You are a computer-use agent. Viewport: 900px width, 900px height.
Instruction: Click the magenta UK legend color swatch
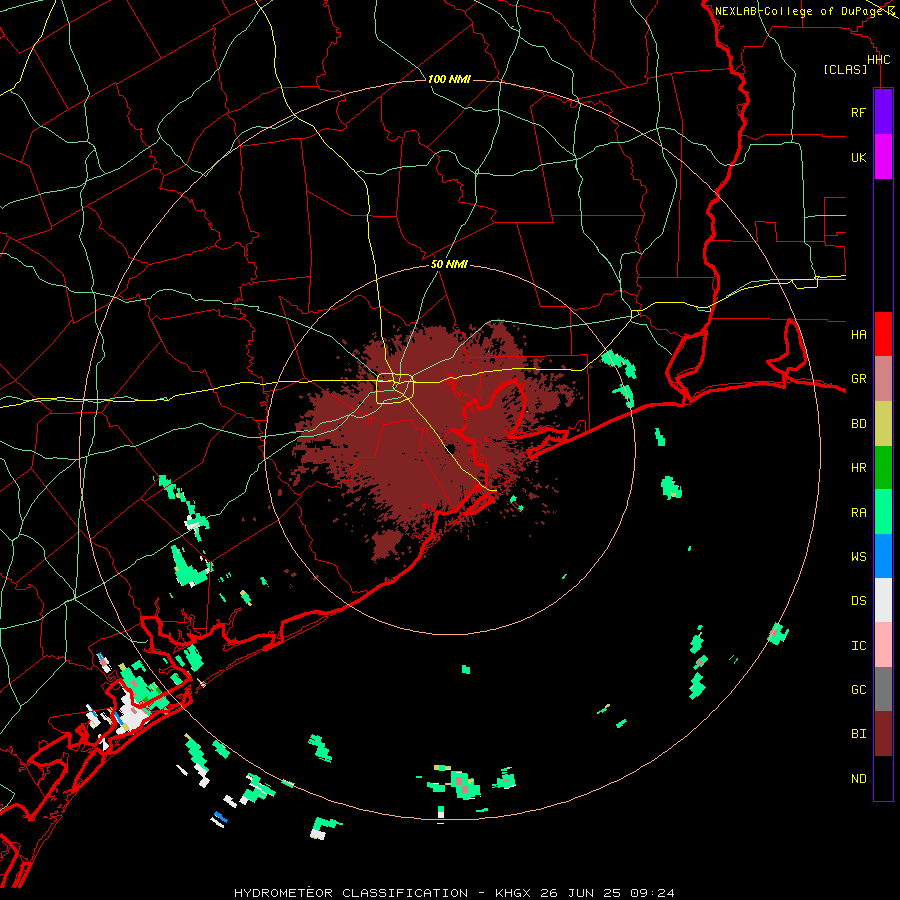883,157
